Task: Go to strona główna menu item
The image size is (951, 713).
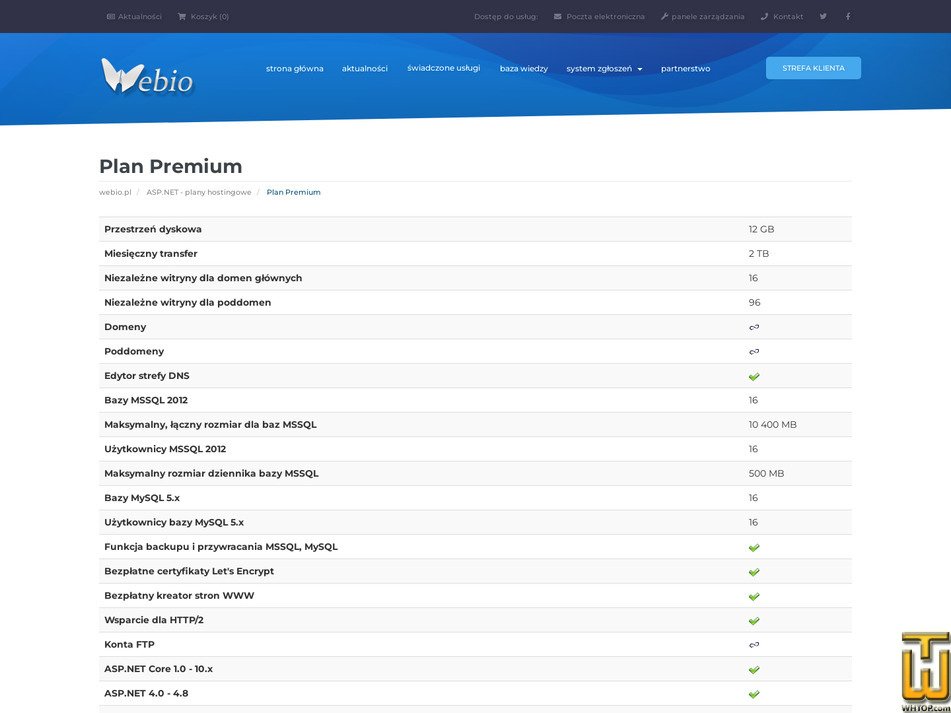Action: (295, 69)
